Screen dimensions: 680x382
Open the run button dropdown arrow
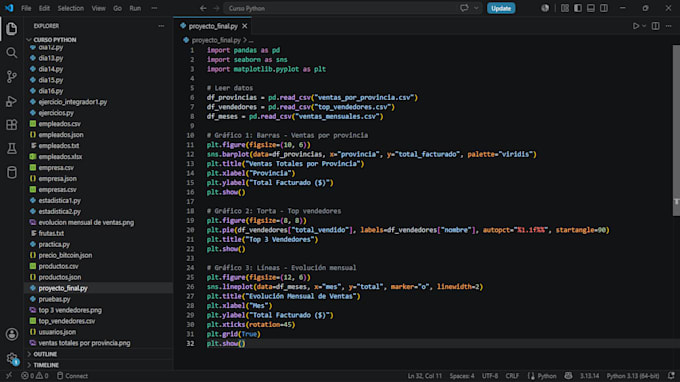click(644, 26)
